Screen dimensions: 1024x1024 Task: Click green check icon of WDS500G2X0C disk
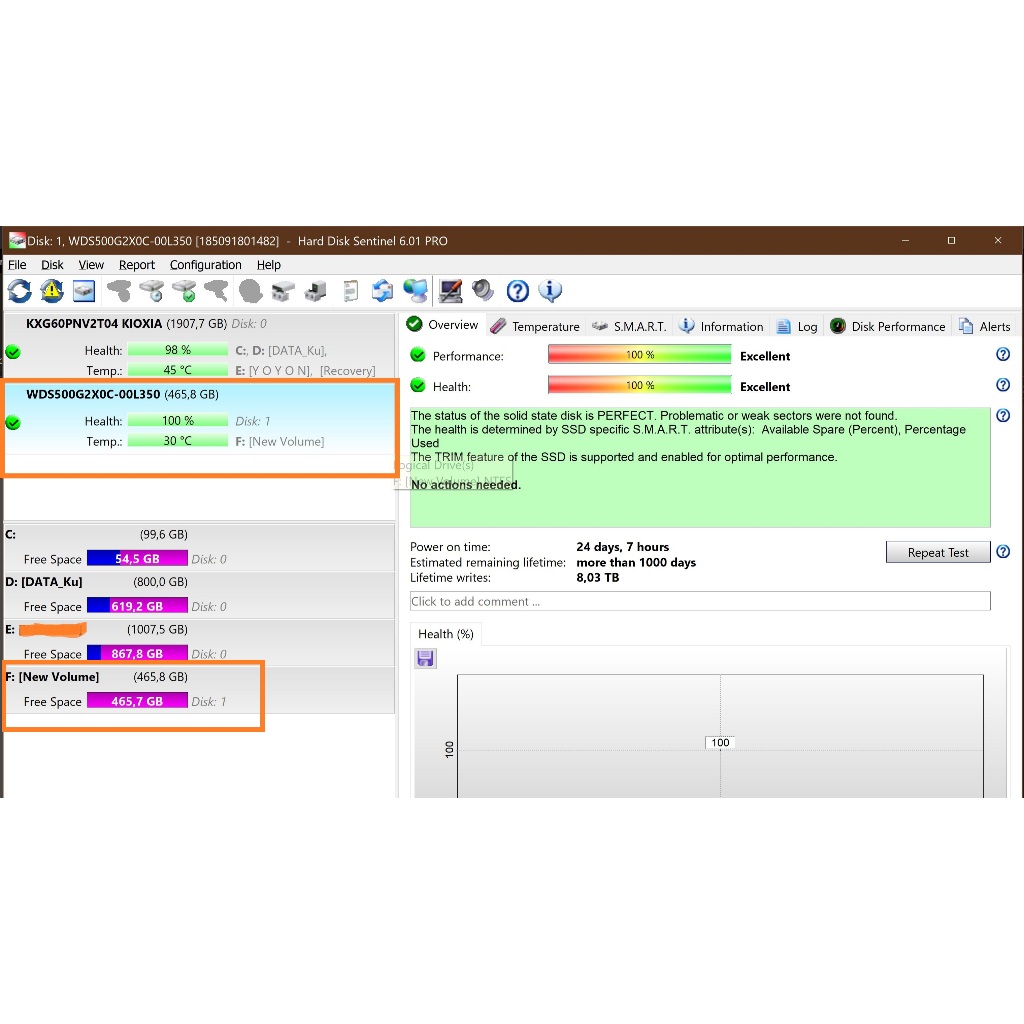point(12,423)
